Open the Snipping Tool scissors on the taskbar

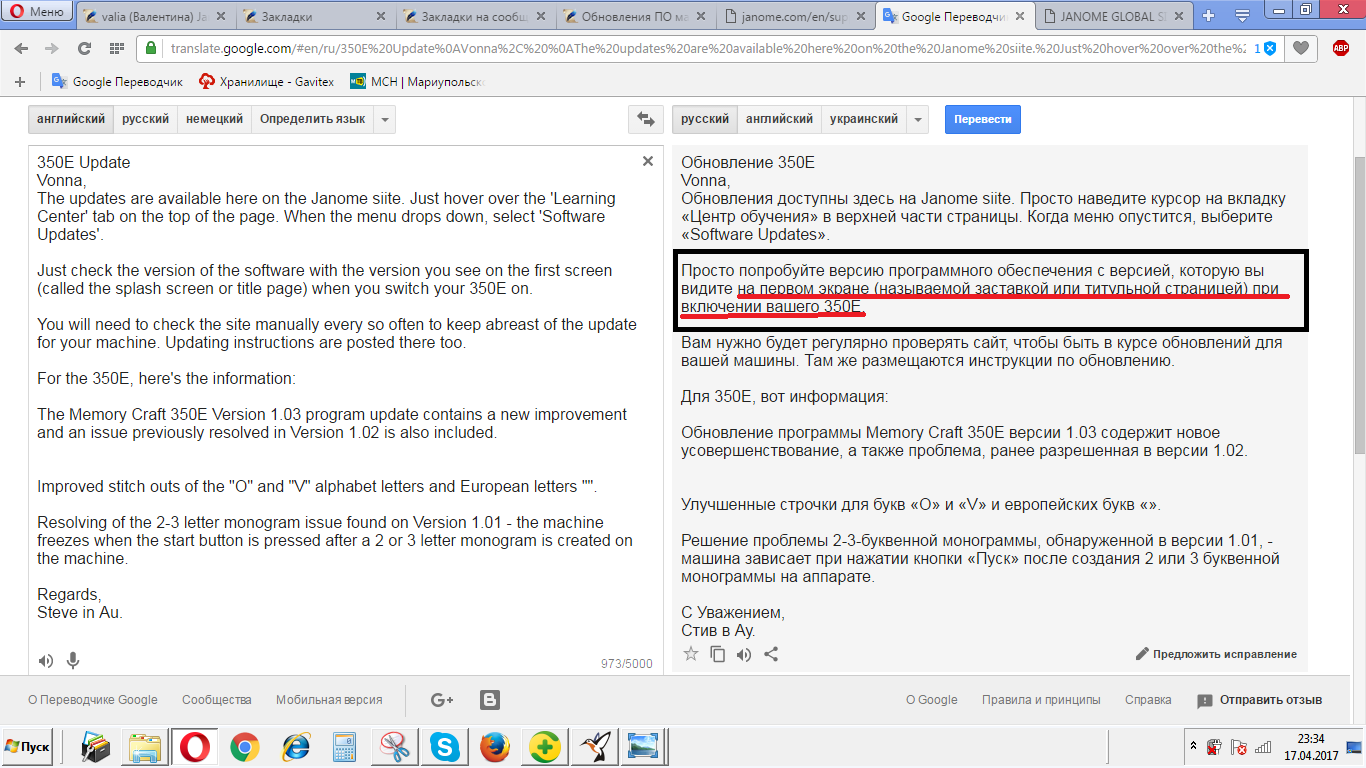coord(394,747)
